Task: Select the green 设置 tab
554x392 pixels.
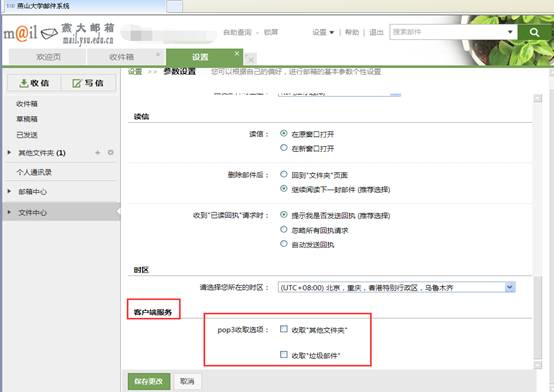Action: click(x=204, y=57)
